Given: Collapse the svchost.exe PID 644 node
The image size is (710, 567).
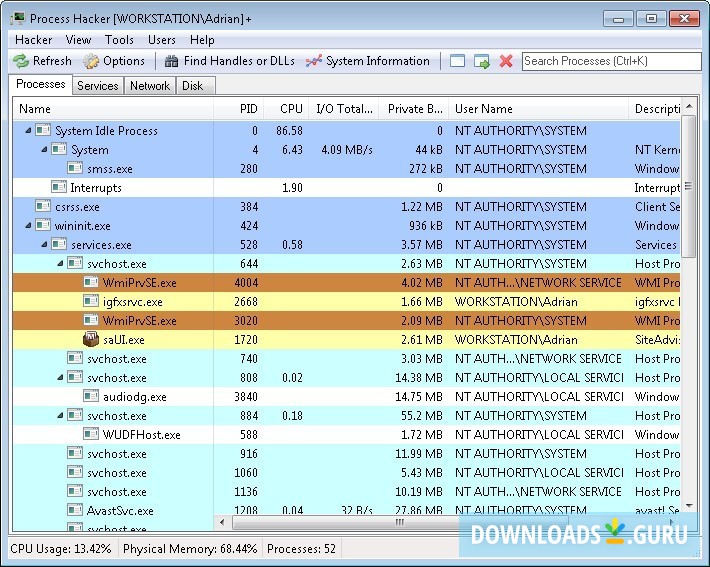Looking at the screenshot, I should 60,264.
